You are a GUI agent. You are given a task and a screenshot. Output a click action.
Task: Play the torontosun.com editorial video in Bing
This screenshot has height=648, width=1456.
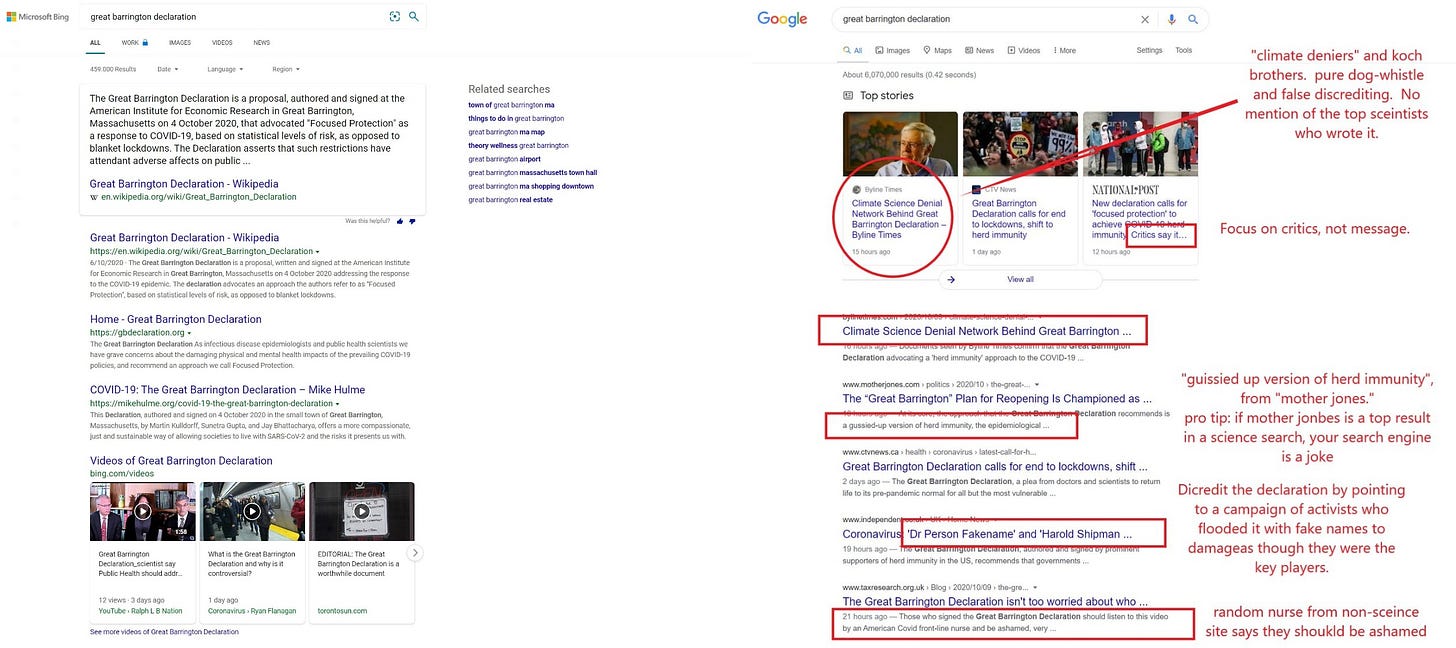(x=362, y=511)
